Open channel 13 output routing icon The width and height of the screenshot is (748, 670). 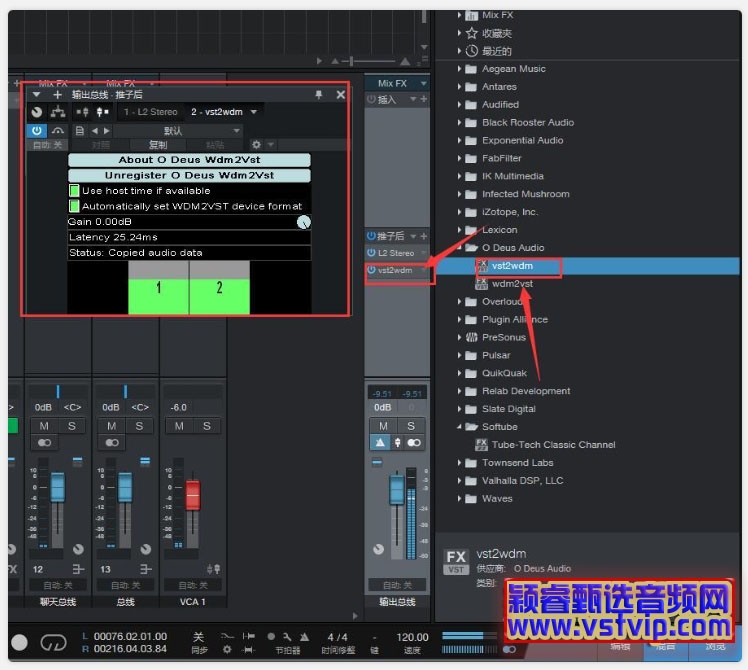[x=145, y=569]
